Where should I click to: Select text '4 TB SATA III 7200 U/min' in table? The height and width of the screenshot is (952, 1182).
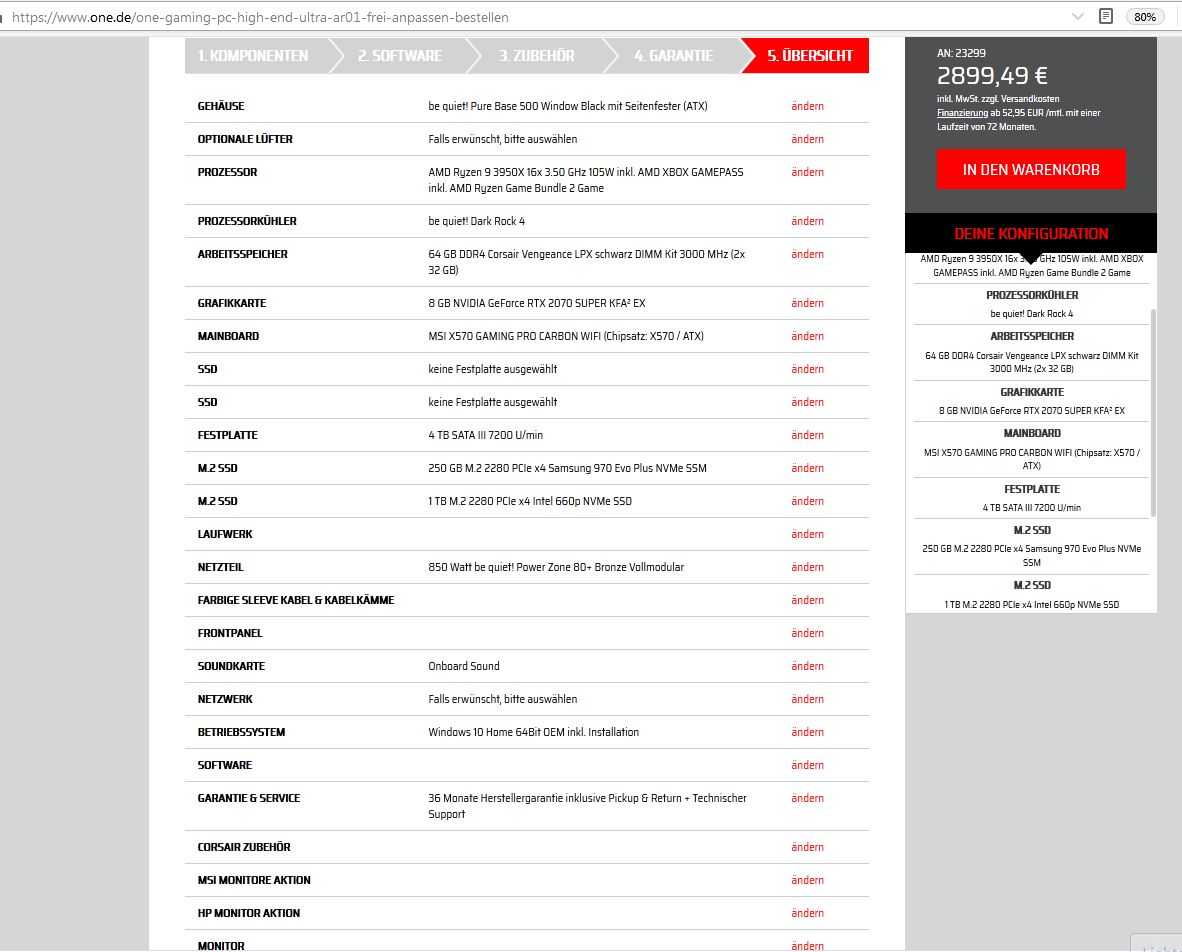pyautogui.click(x=485, y=436)
